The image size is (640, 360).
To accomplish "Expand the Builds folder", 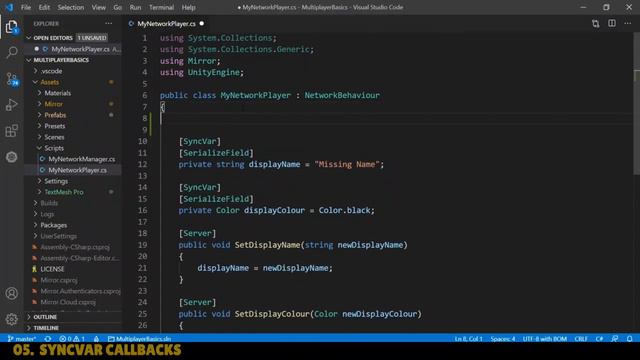I will [49, 203].
